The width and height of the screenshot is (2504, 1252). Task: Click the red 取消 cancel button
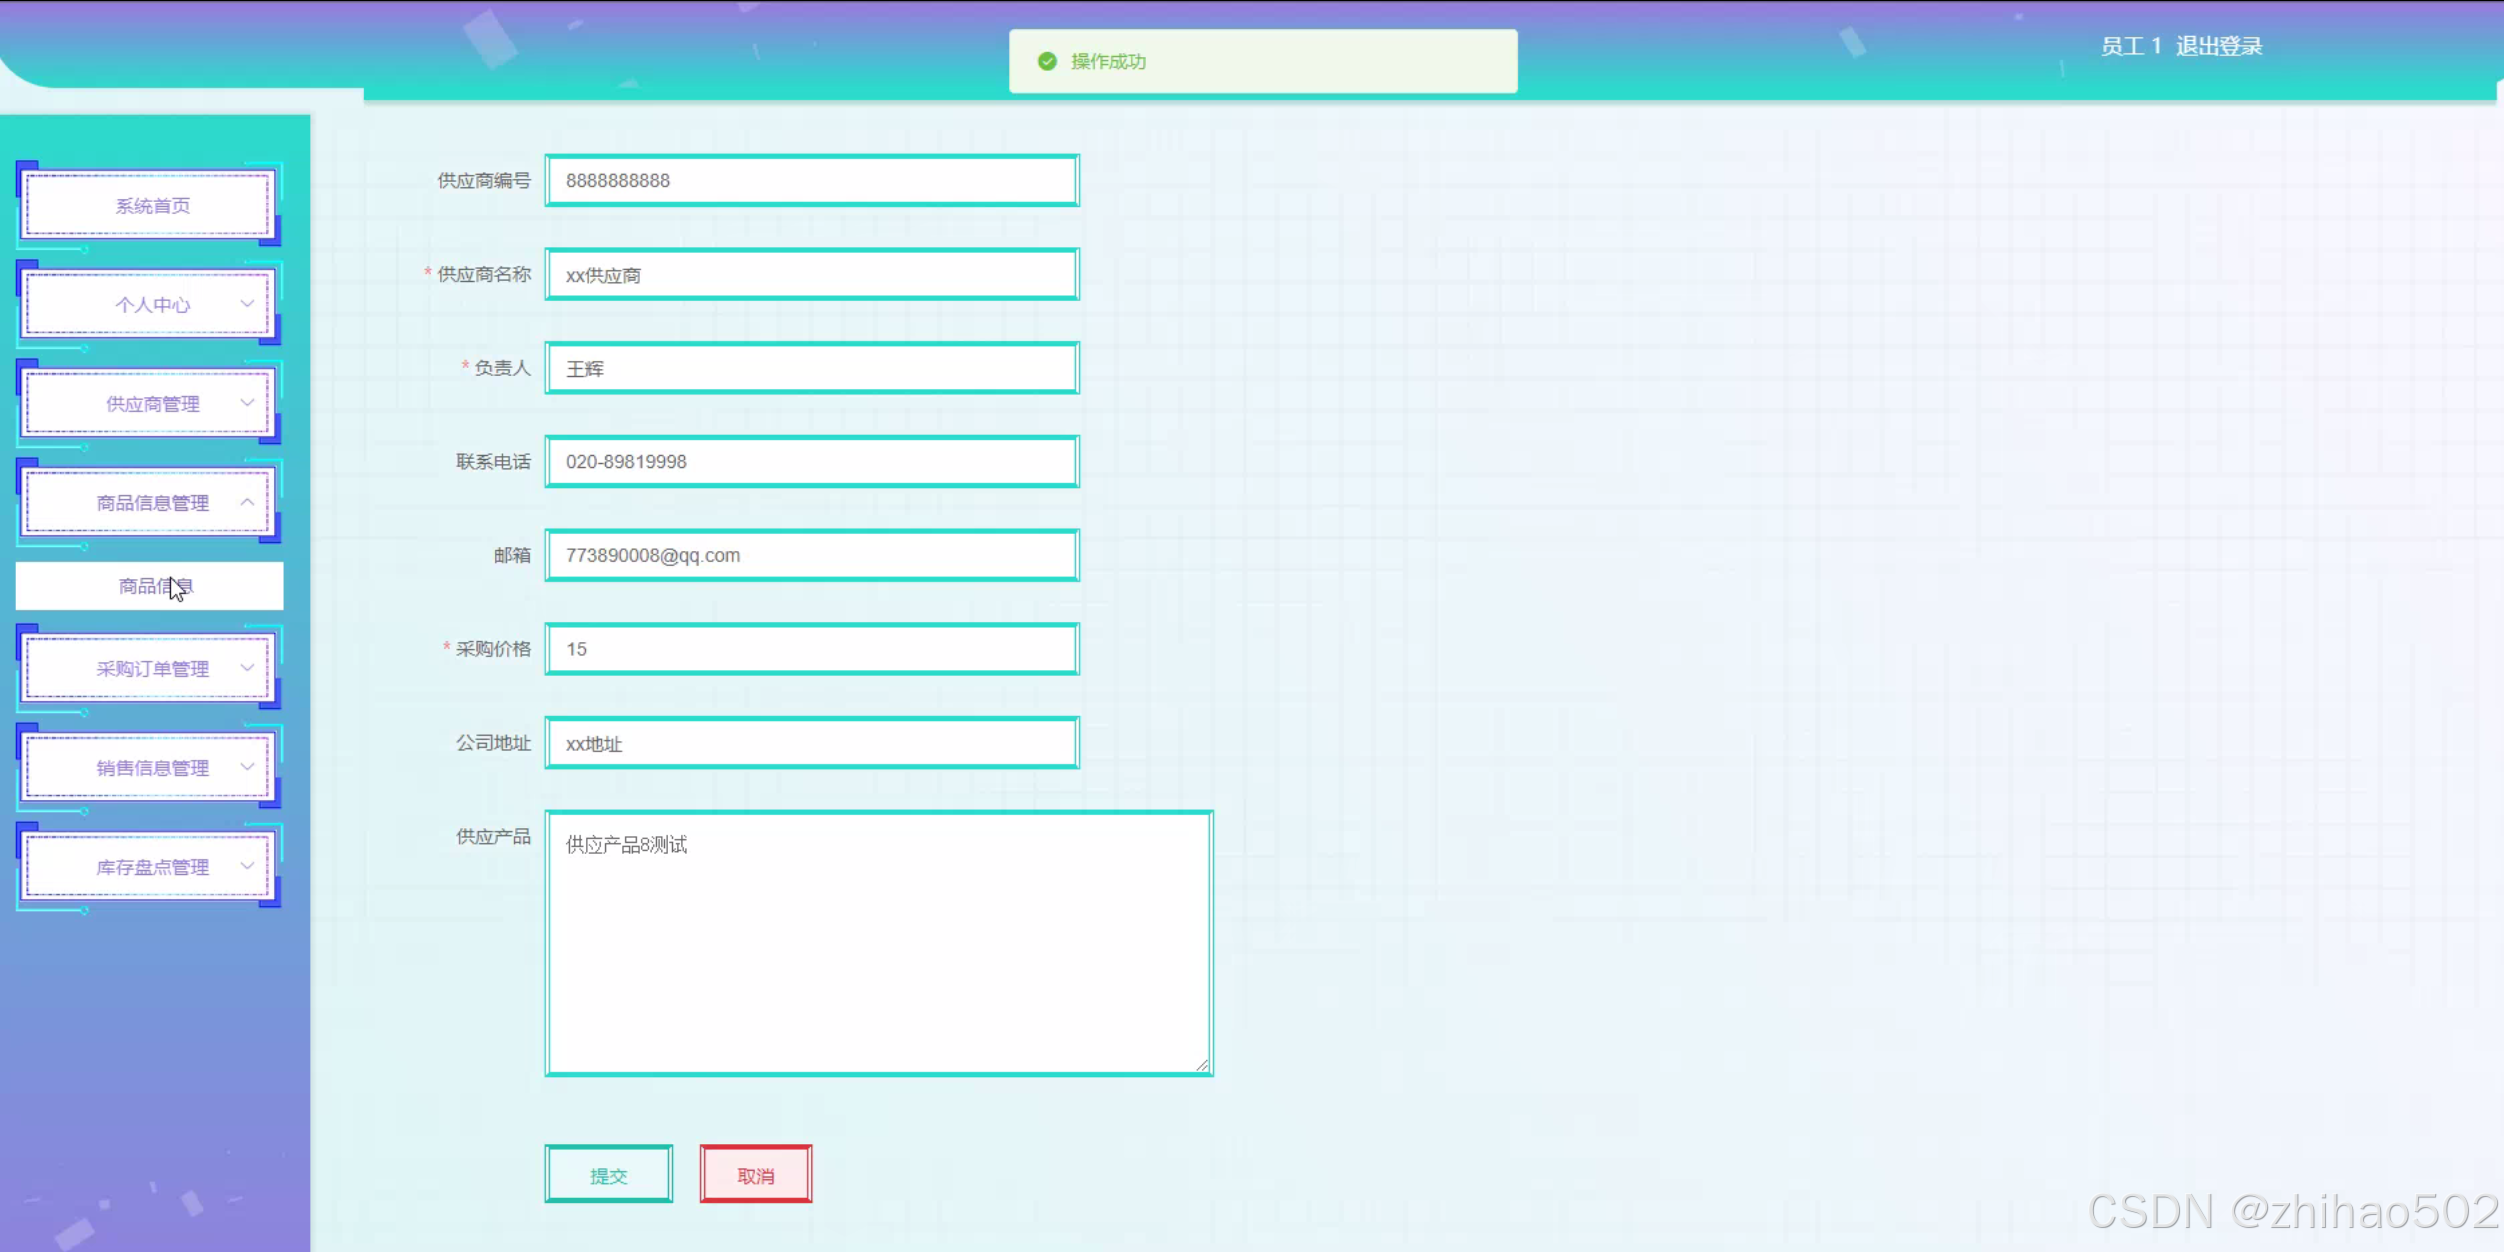pyautogui.click(x=755, y=1176)
